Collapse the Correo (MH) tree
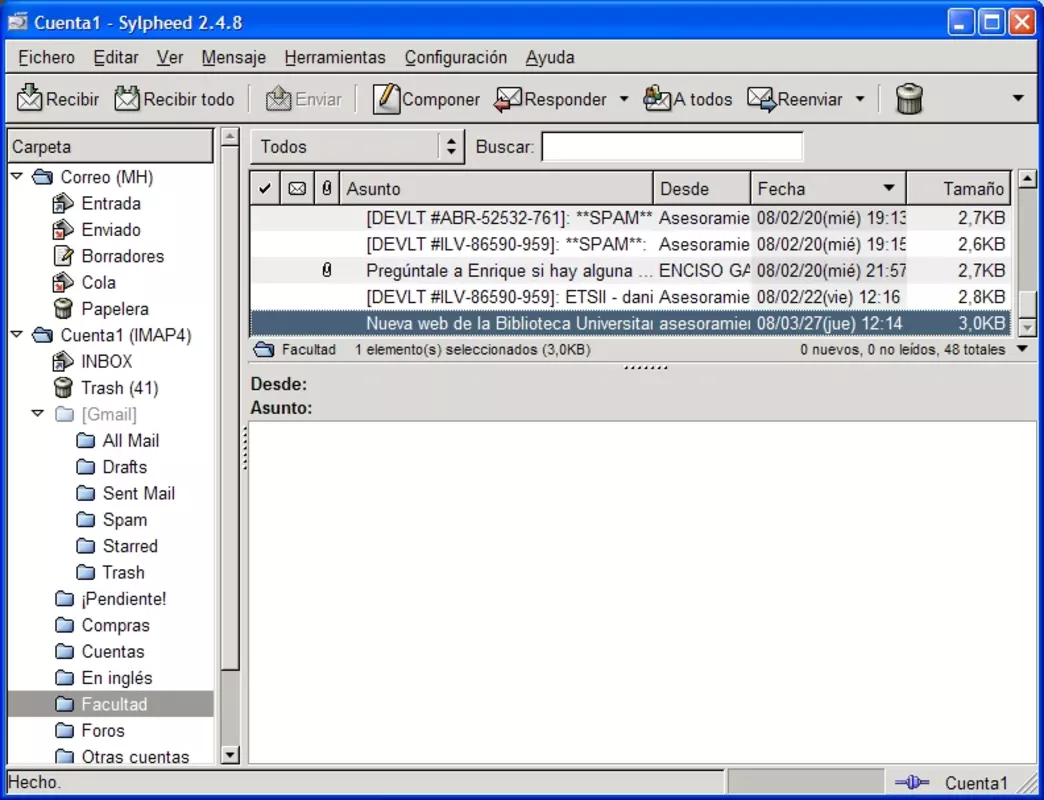The width and height of the screenshot is (1044, 800). tap(17, 177)
